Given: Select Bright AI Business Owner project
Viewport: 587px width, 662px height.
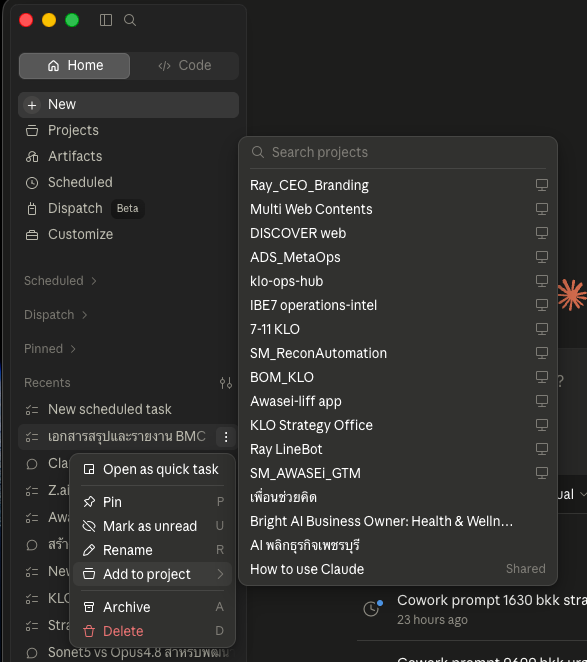Looking at the screenshot, I should click(x=398, y=522).
